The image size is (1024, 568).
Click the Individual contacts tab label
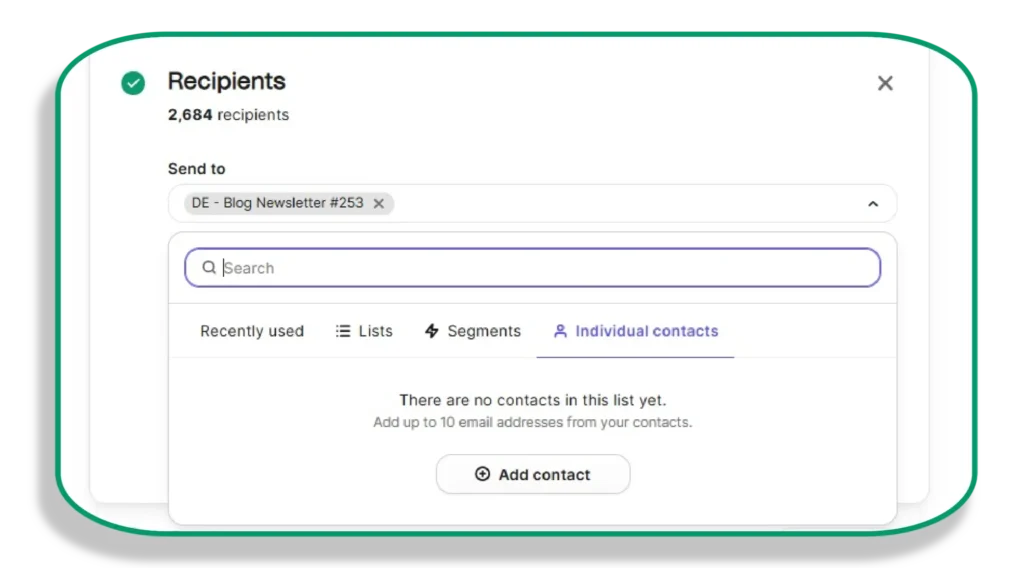(647, 331)
